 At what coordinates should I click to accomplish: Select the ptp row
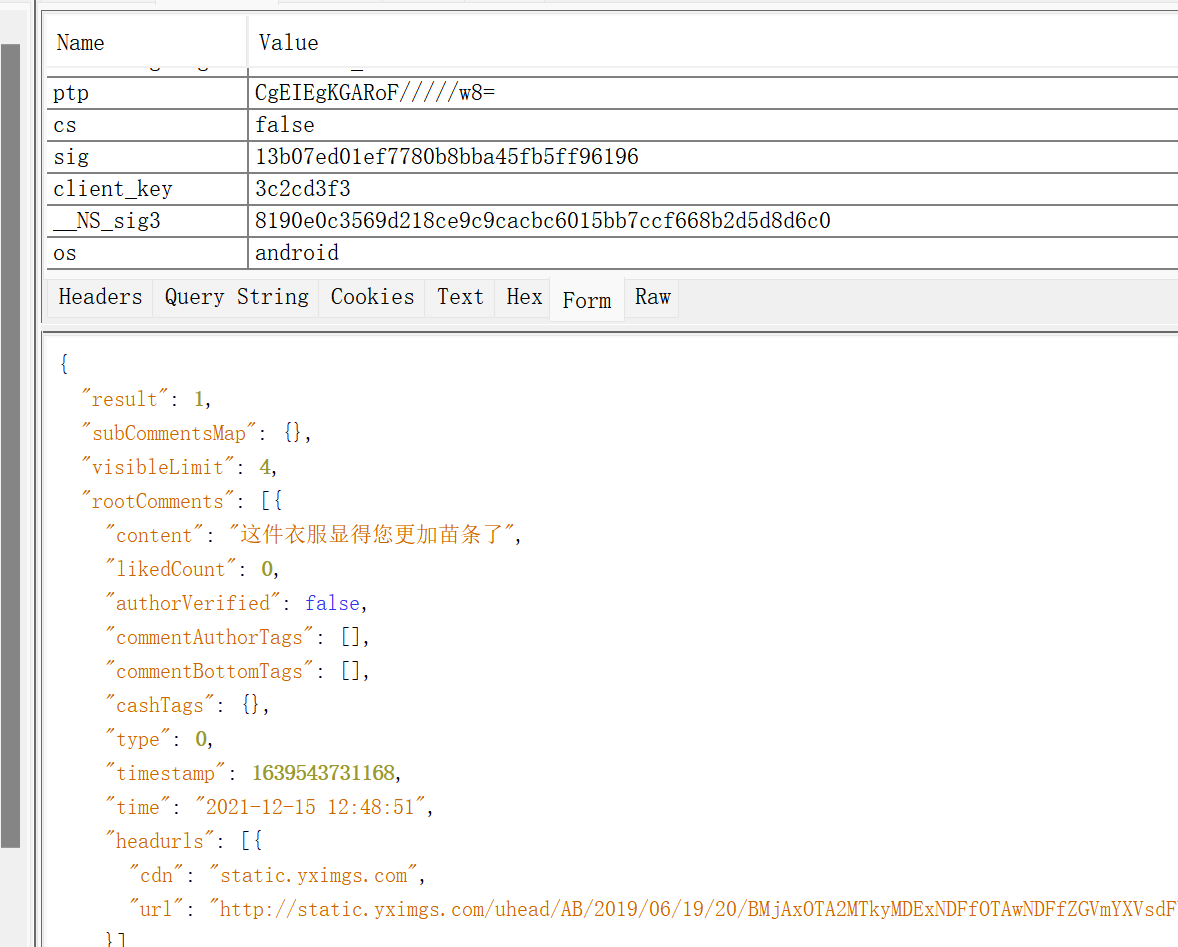[x=71, y=93]
